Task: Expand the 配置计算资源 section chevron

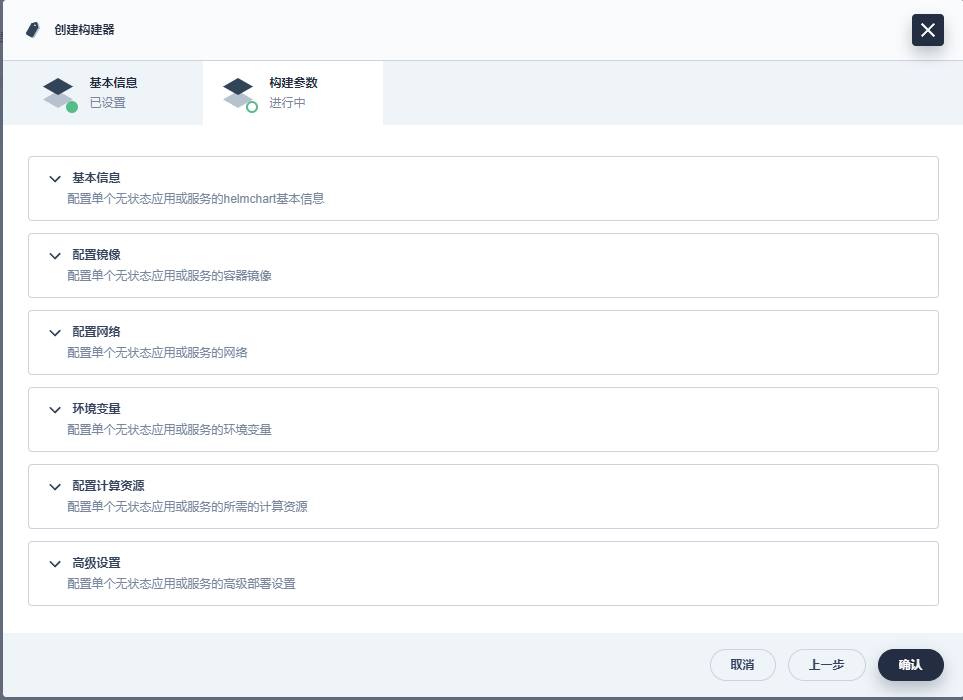Action: click(x=55, y=487)
